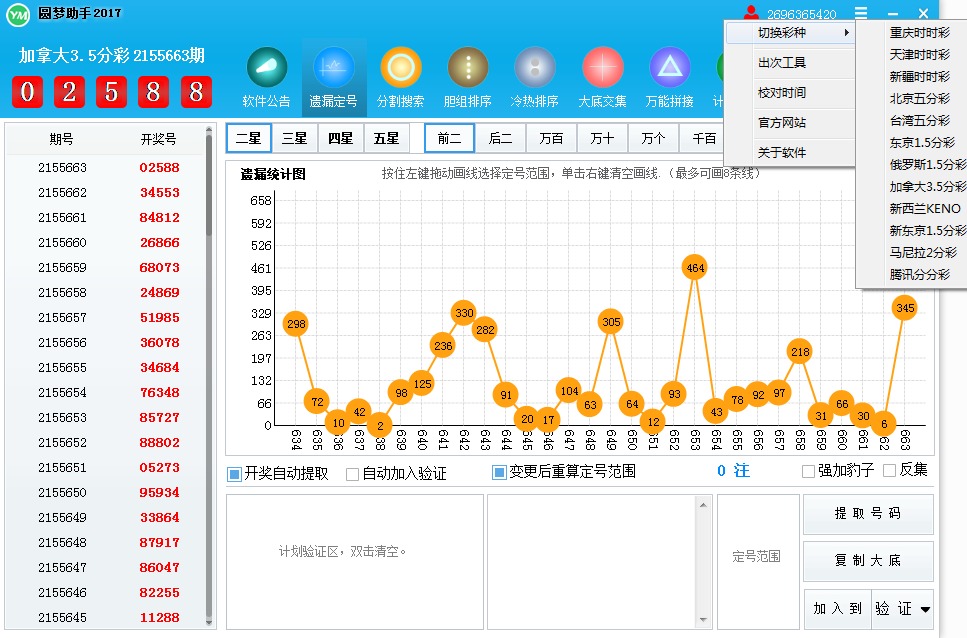This screenshot has height=638, width=967.
Task: Click the 复制大底 button
Action: pyautogui.click(x=867, y=561)
